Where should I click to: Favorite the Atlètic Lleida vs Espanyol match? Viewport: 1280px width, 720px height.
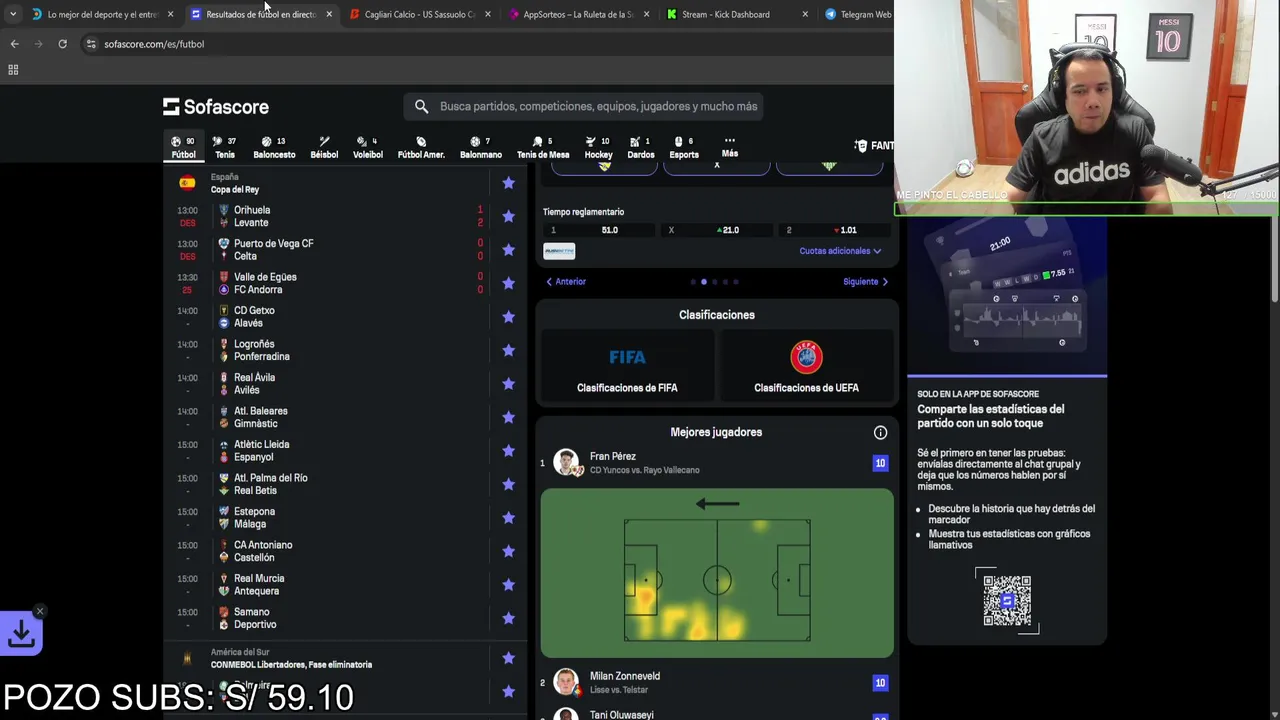tap(508, 451)
